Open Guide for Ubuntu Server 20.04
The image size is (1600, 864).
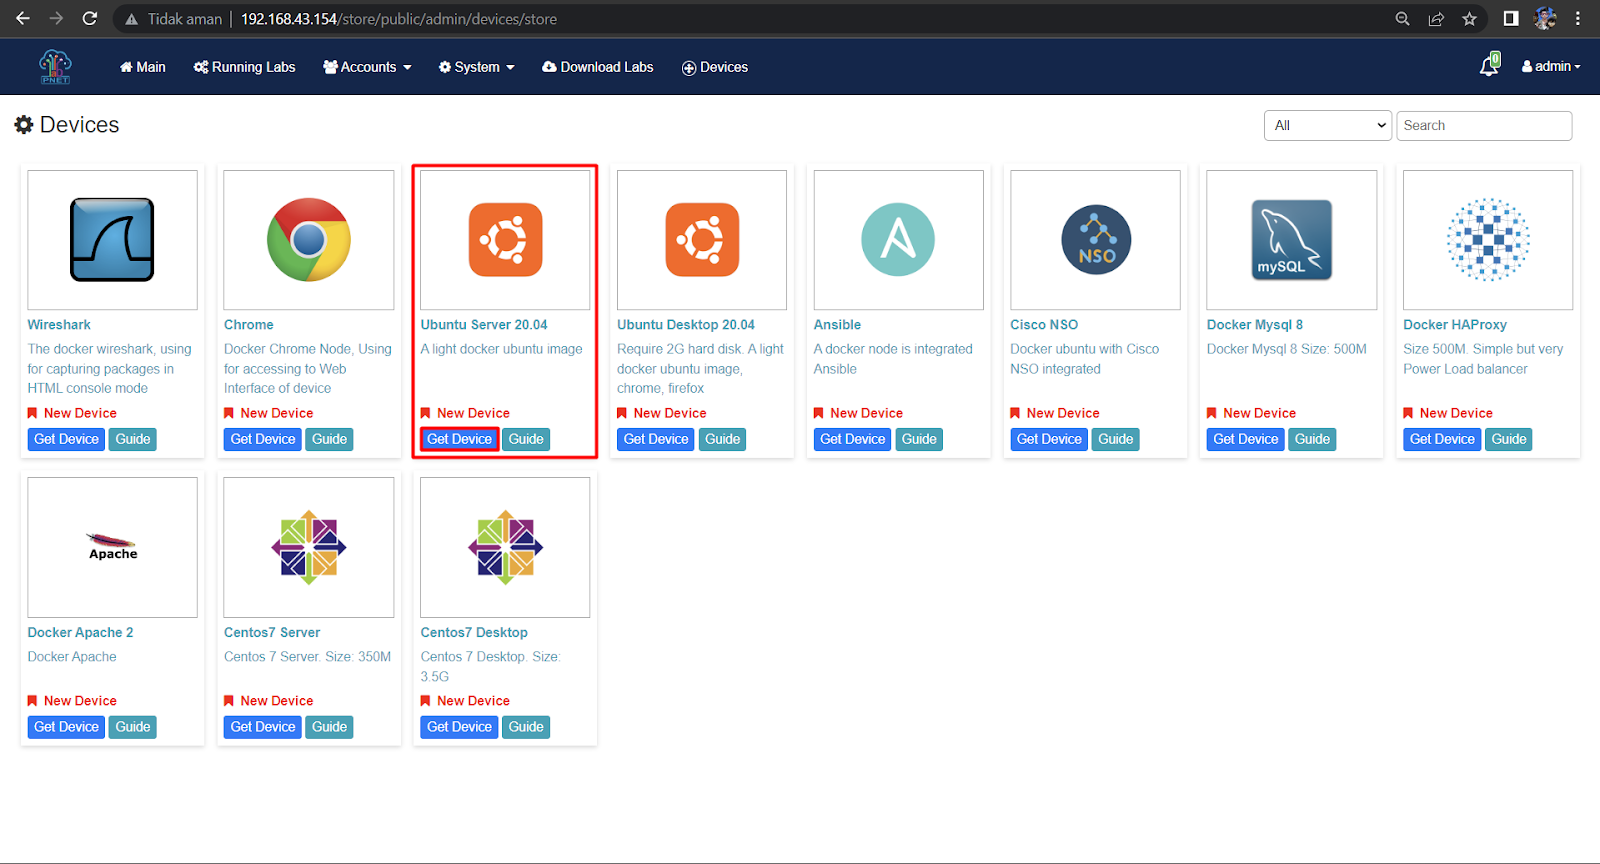[x=526, y=439]
